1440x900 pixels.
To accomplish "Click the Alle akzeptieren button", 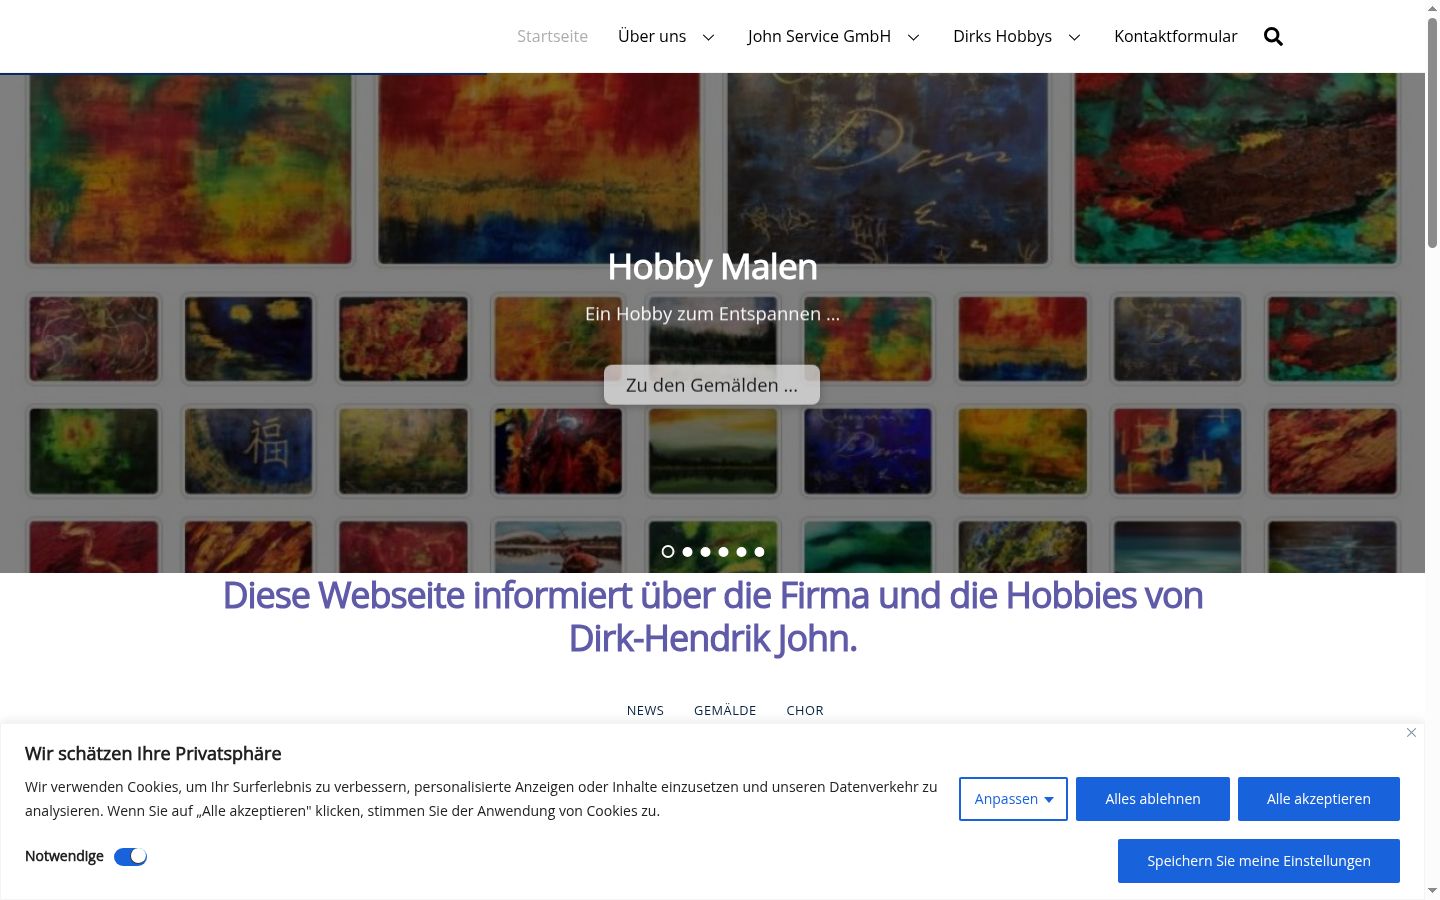I will [x=1319, y=799].
